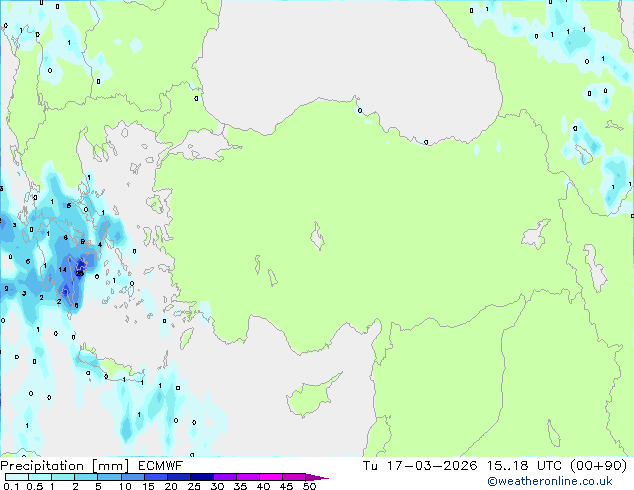Click the date '17-03-2026' in the footer
The height and width of the screenshot is (490, 634).
[x=431, y=466]
